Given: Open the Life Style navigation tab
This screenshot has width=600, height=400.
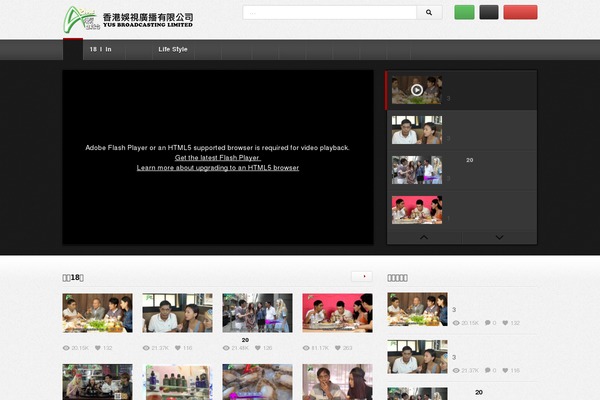Looking at the screenshot, I should tap(173, 49).
